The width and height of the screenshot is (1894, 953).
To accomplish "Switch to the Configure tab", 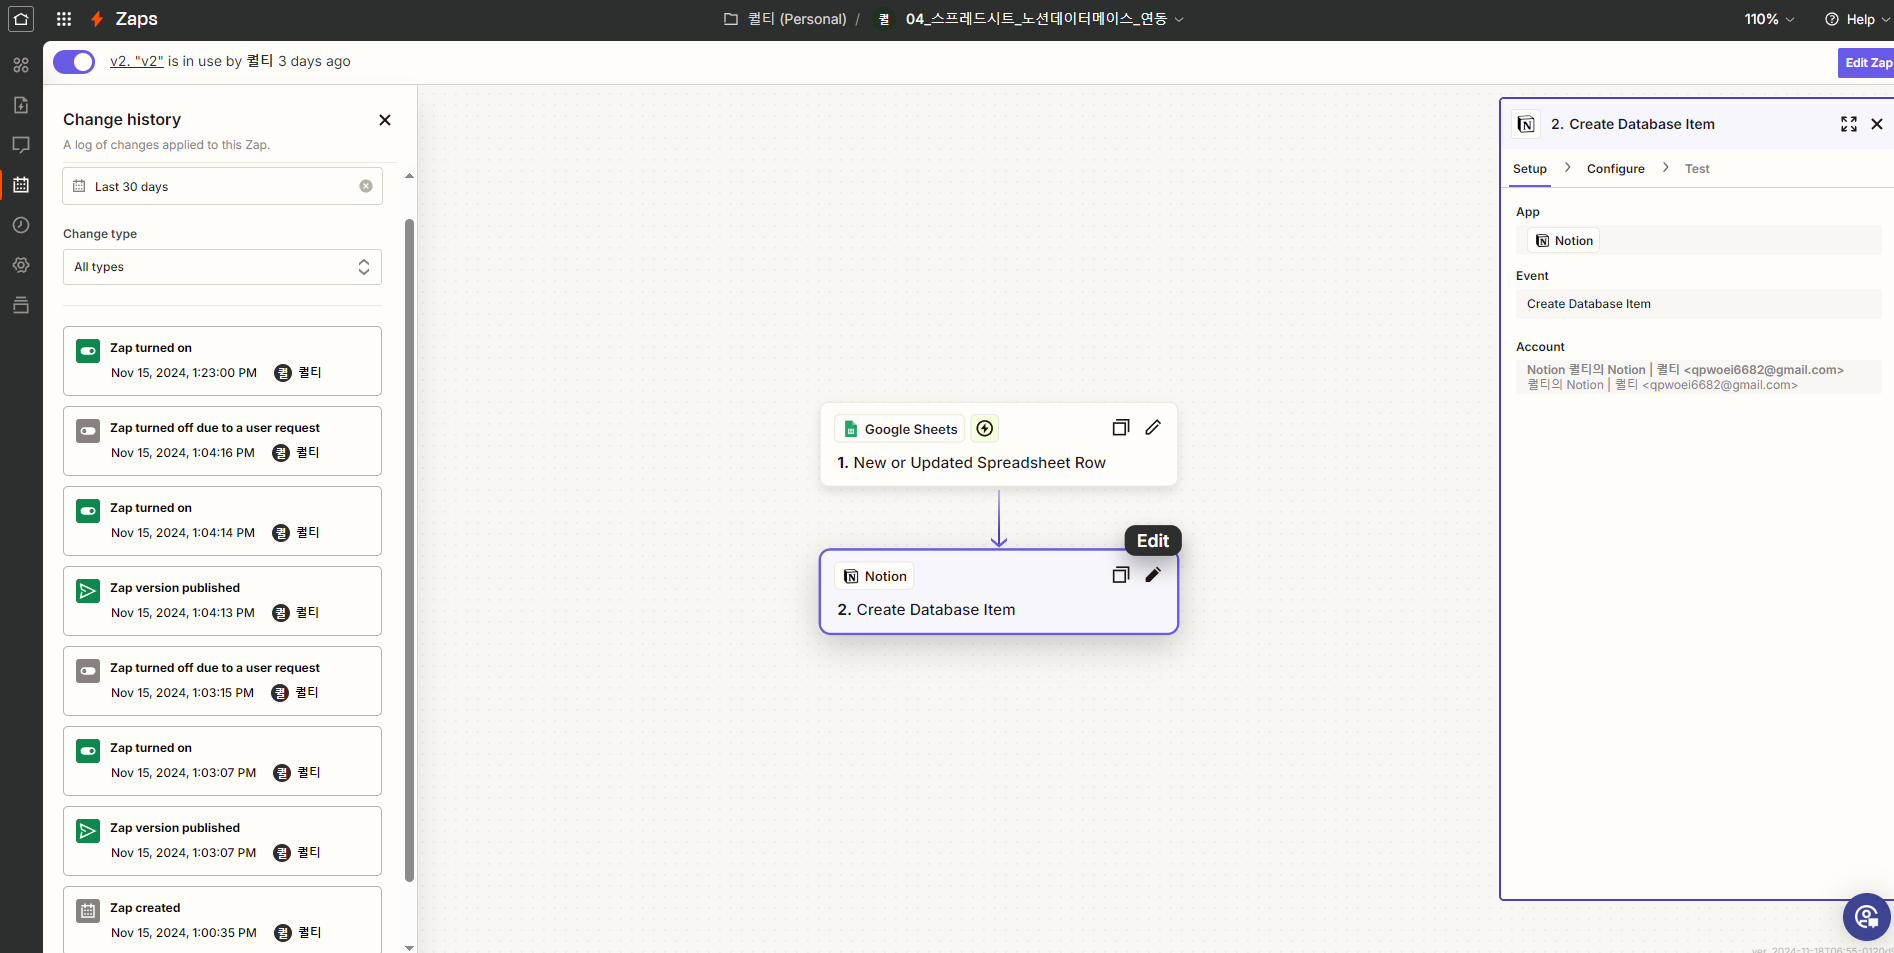I will [x=1616, y=169].
